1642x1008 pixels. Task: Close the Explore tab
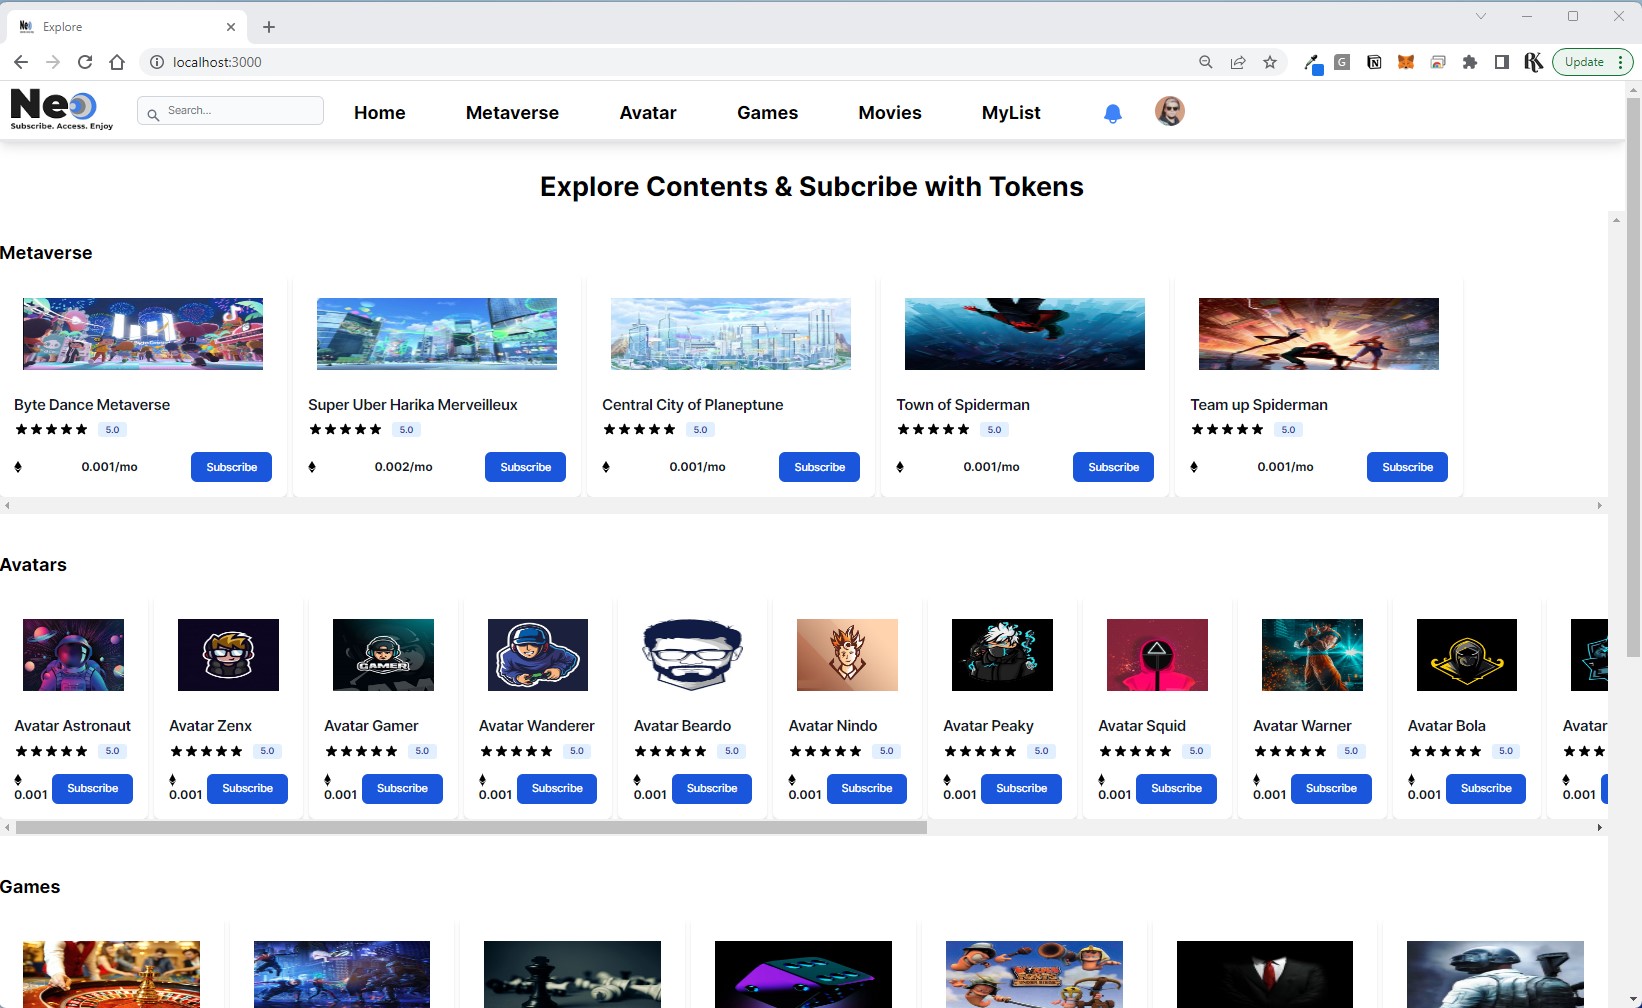click(231, 27)
